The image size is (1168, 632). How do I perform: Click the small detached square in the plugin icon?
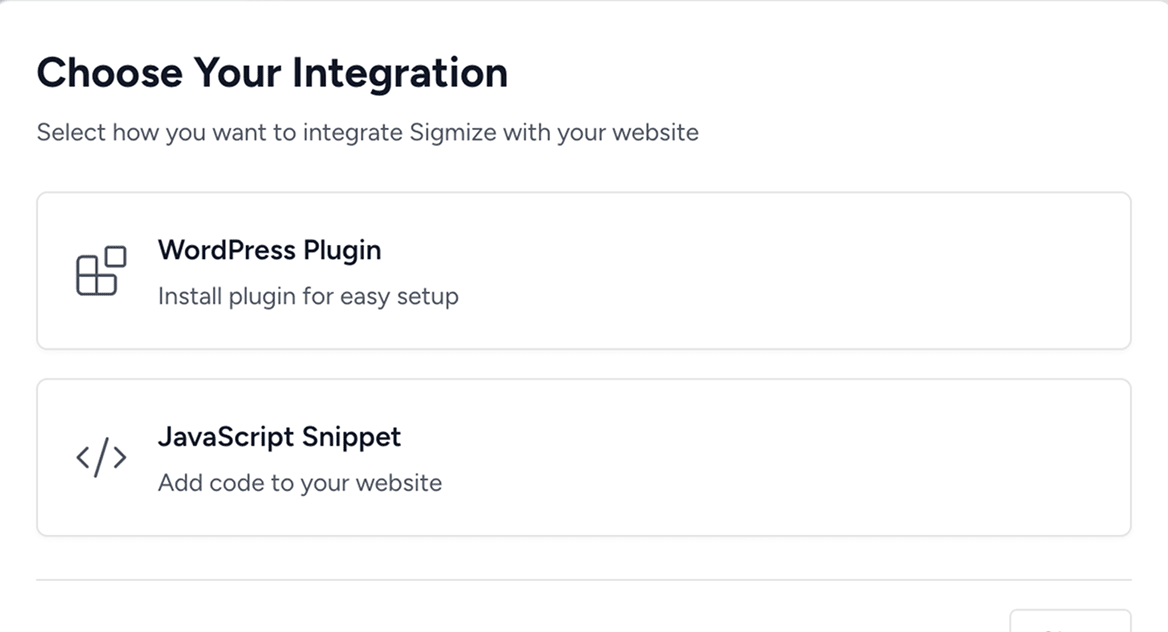pyautogui.click(x=116, y=257)
